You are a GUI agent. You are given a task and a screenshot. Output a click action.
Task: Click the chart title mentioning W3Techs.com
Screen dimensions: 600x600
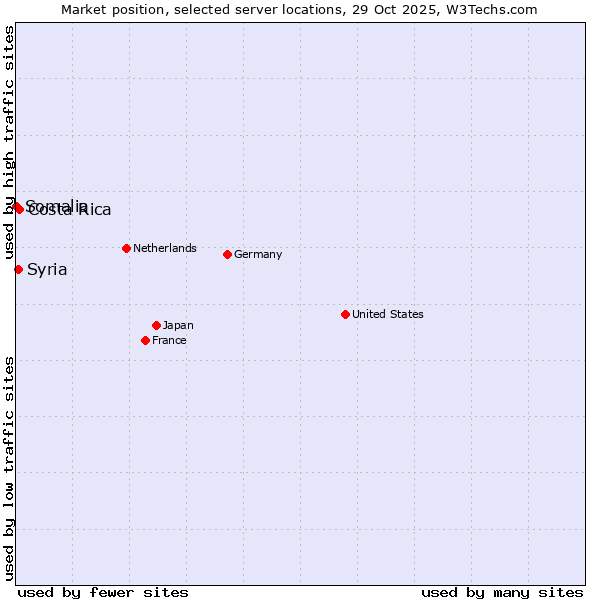[x=299, y=10]
